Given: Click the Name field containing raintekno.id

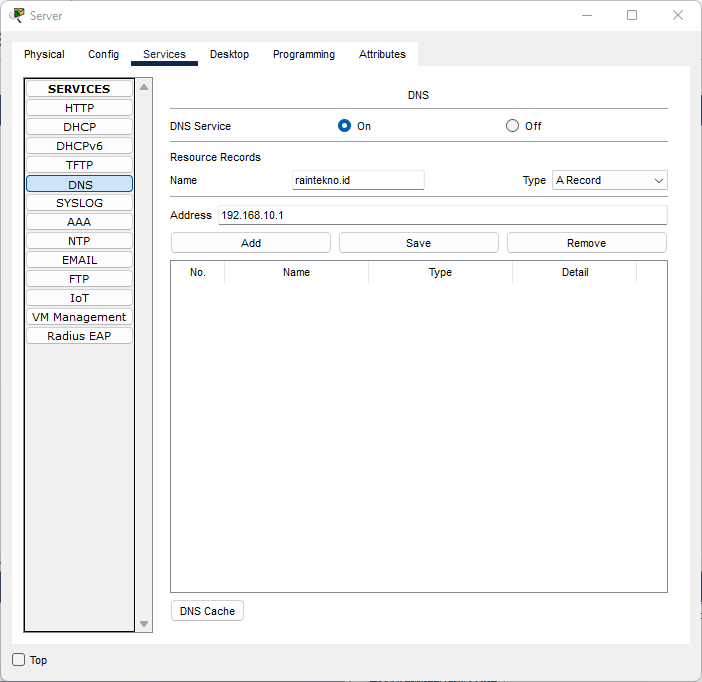Looking at the screenshot, I should pos(358,180).
